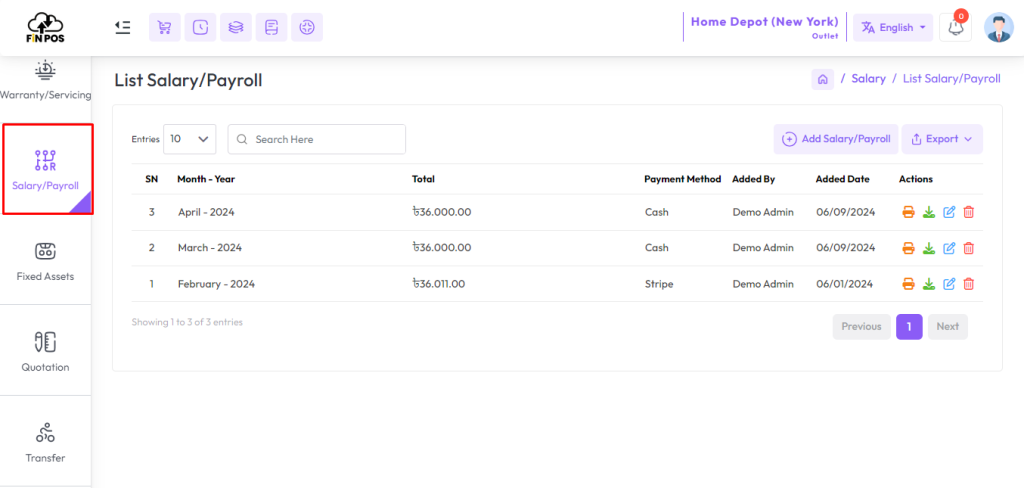This screenshot has width=1024, height=488.
Task: Open Salary/Payroll in the sidebar
Action: (x=47, y=169)
